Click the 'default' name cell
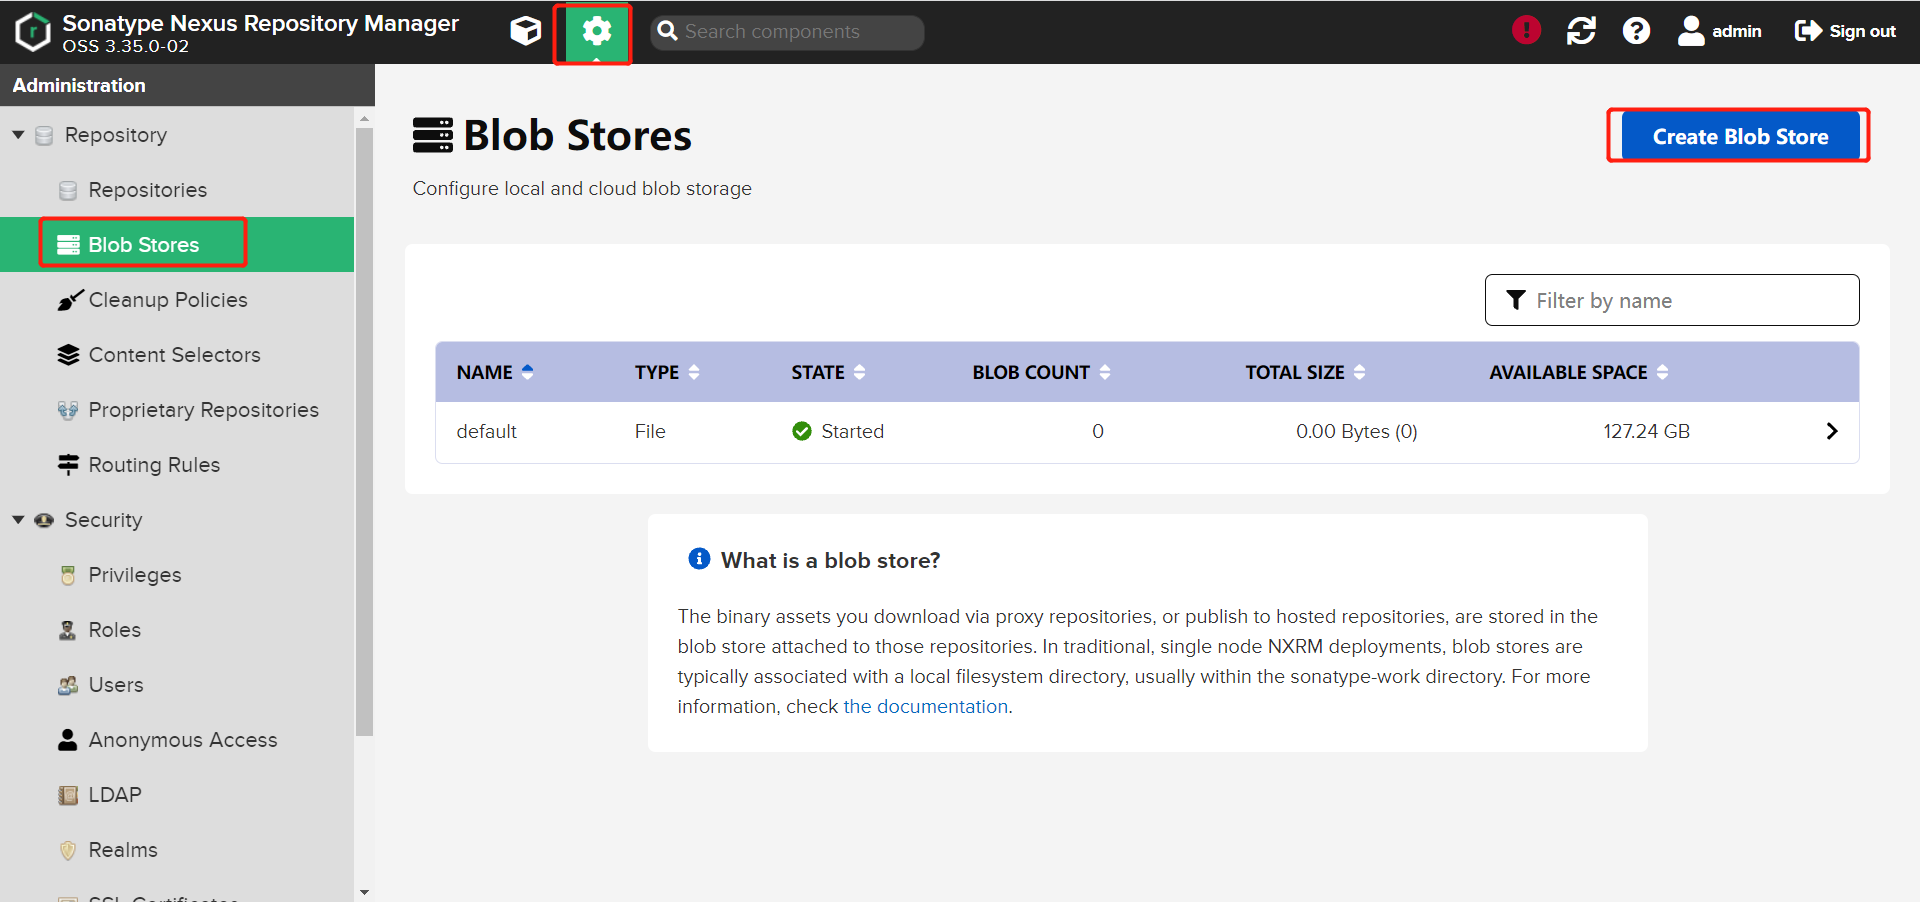Screen dimensions: 1920x902 (487, 431)
